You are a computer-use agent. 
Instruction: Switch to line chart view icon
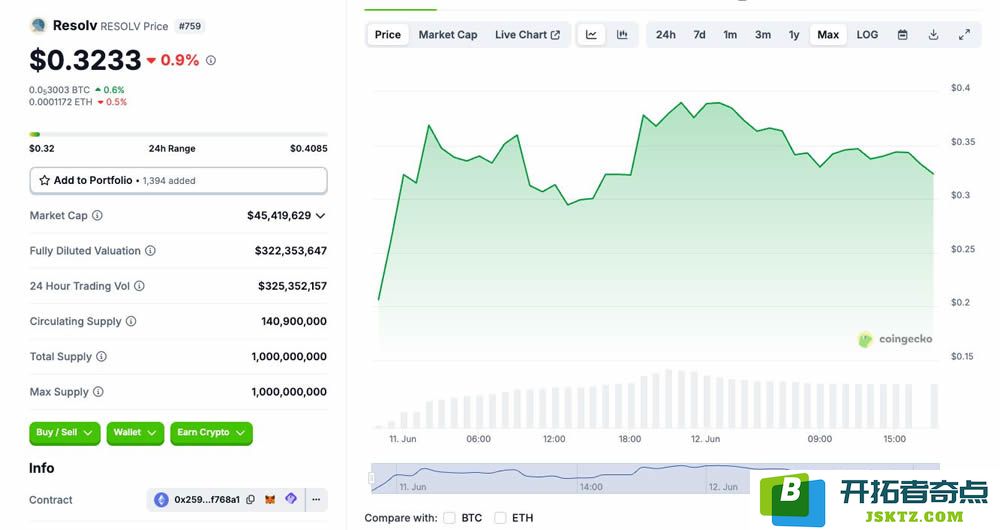tap(591, 34)
